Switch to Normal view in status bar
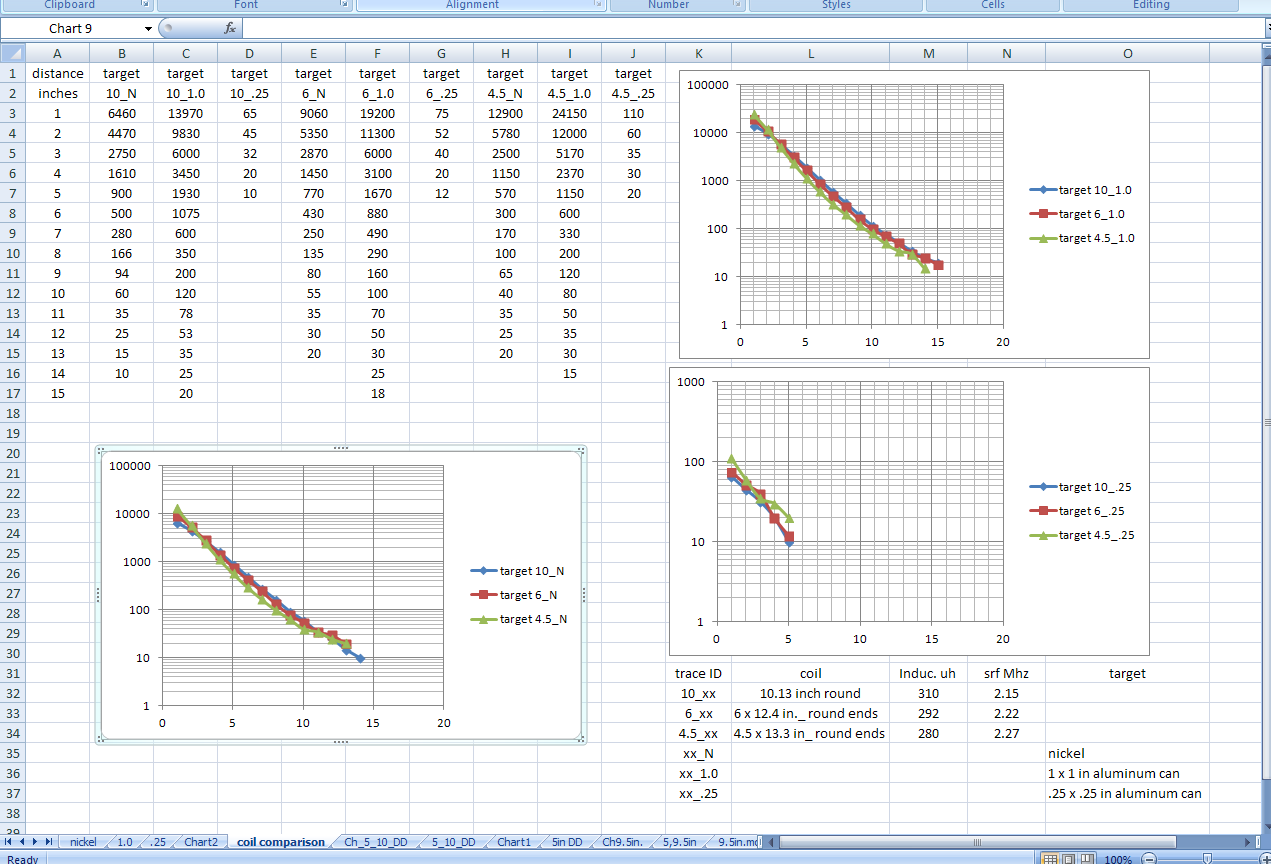The height and width of the screenshot is (864, 1271). 1050,859
